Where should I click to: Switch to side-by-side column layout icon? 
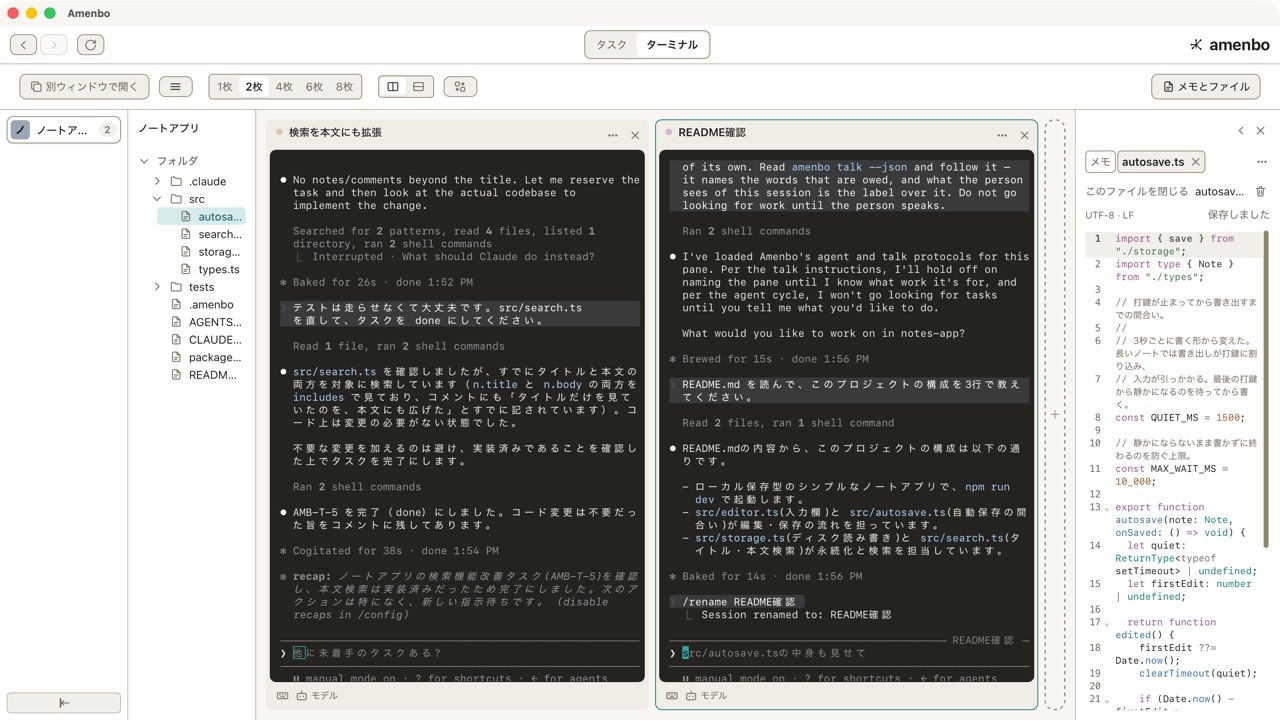[393, 87]
